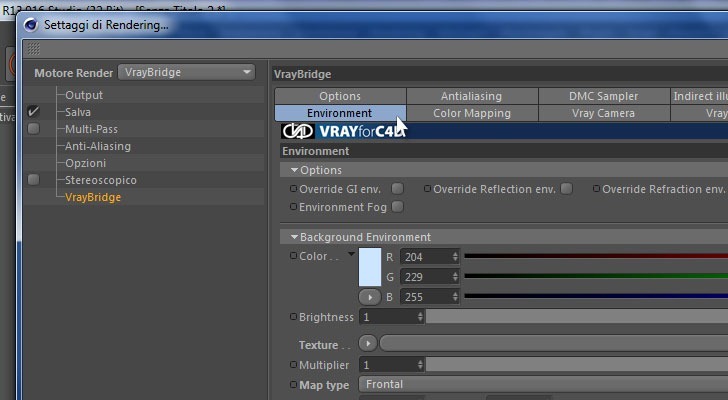Switch to the Indirect illumination tab
728x400 pixels.
click(699, 96)
